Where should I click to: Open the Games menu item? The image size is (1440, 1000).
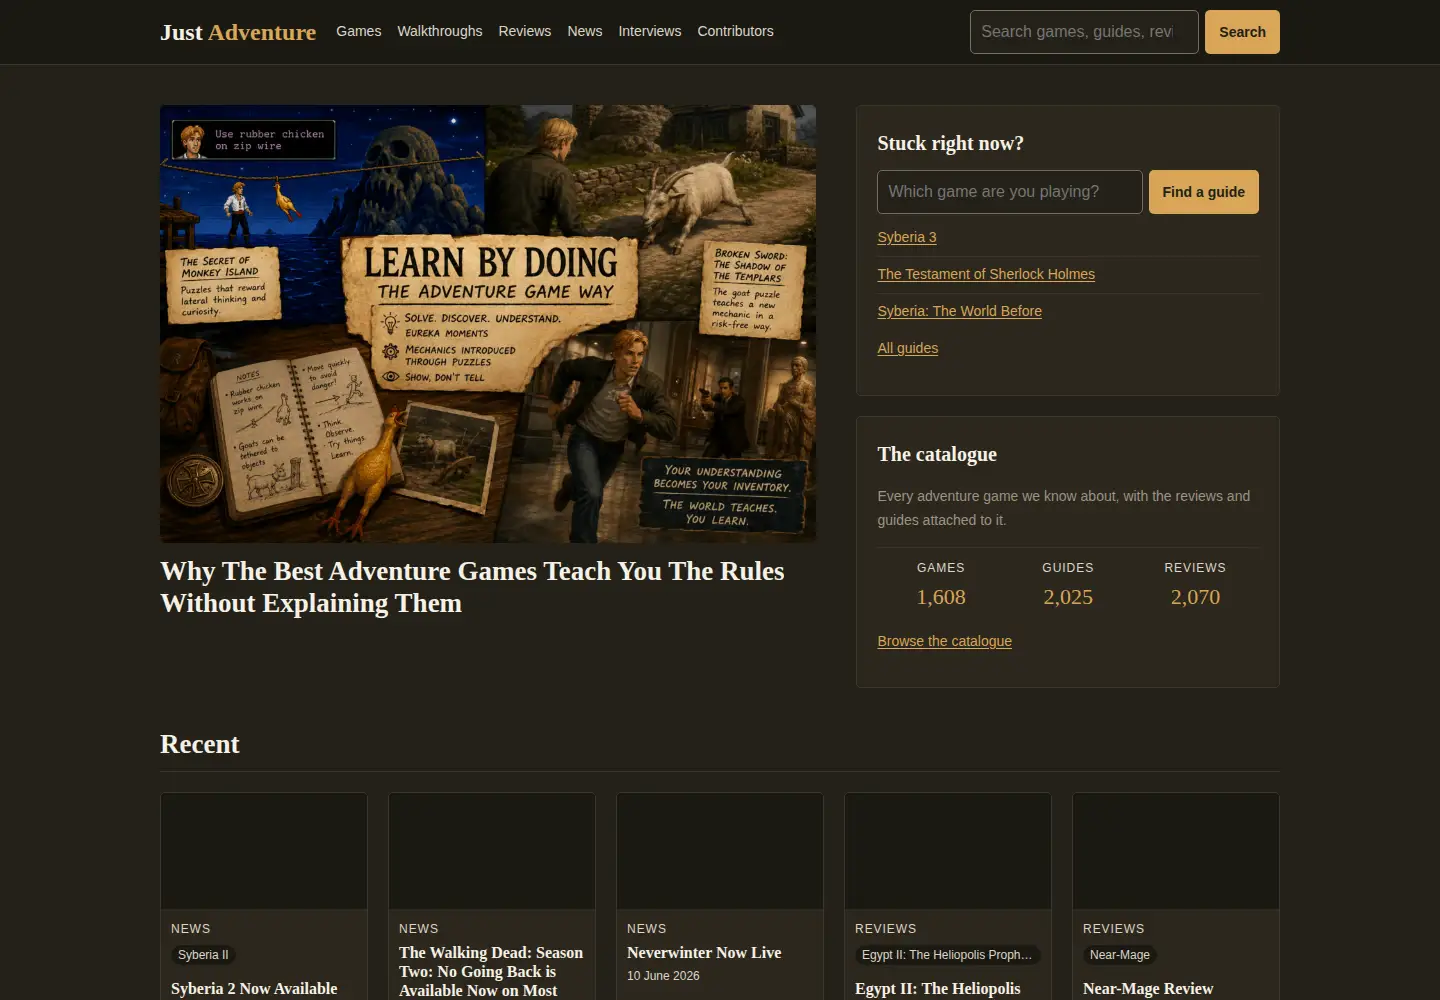pyautogui.click(x=358, y=31)
